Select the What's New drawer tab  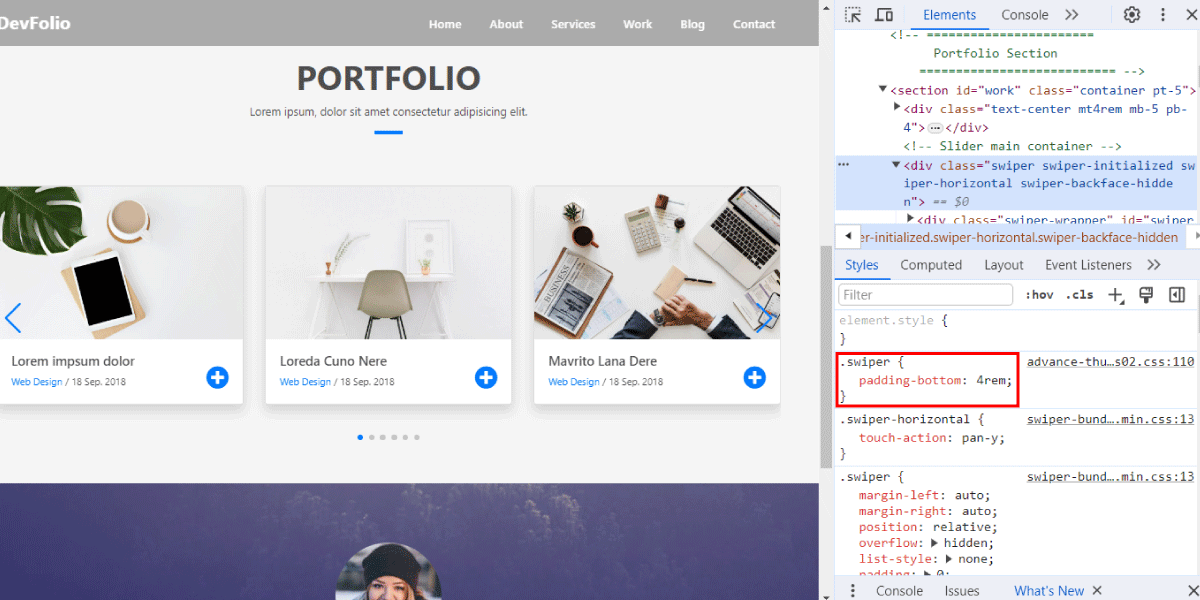[1049, 591]
